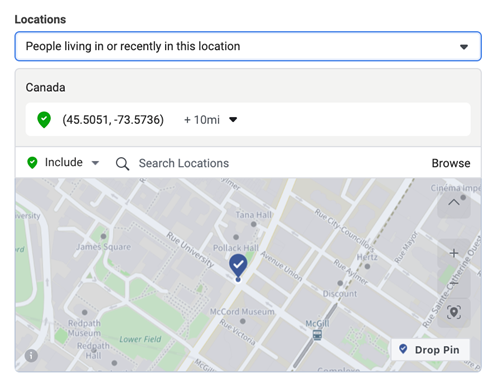Select the (45.5051, -73.5736) location entry
493x378 pixels.
coord(248,119)
